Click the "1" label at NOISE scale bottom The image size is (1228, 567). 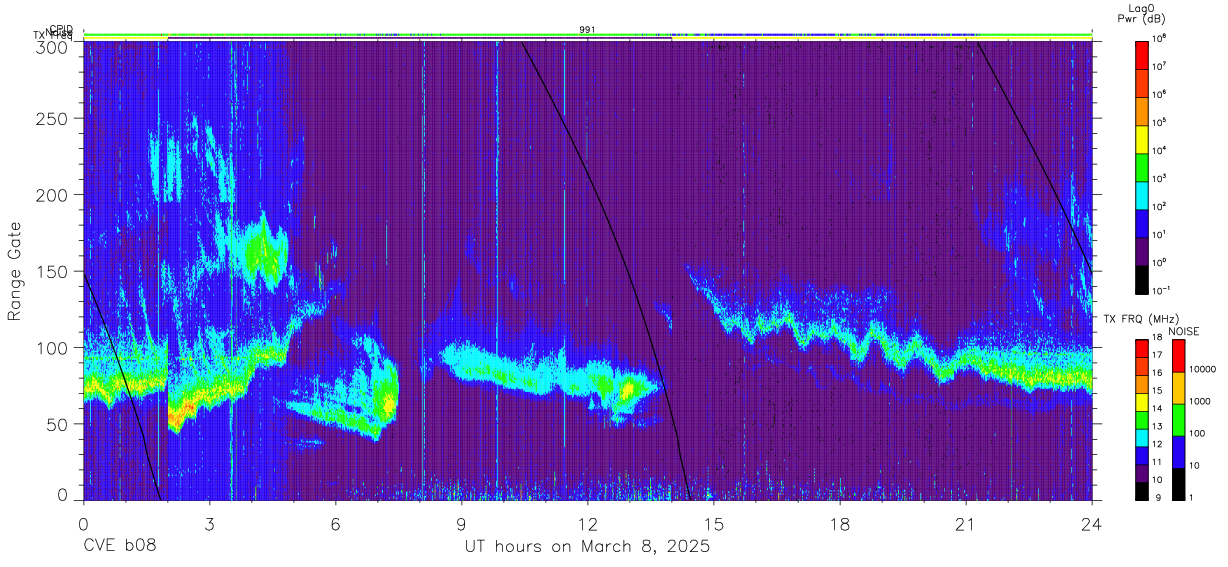pyautogui.click(x=1193, y=497)
